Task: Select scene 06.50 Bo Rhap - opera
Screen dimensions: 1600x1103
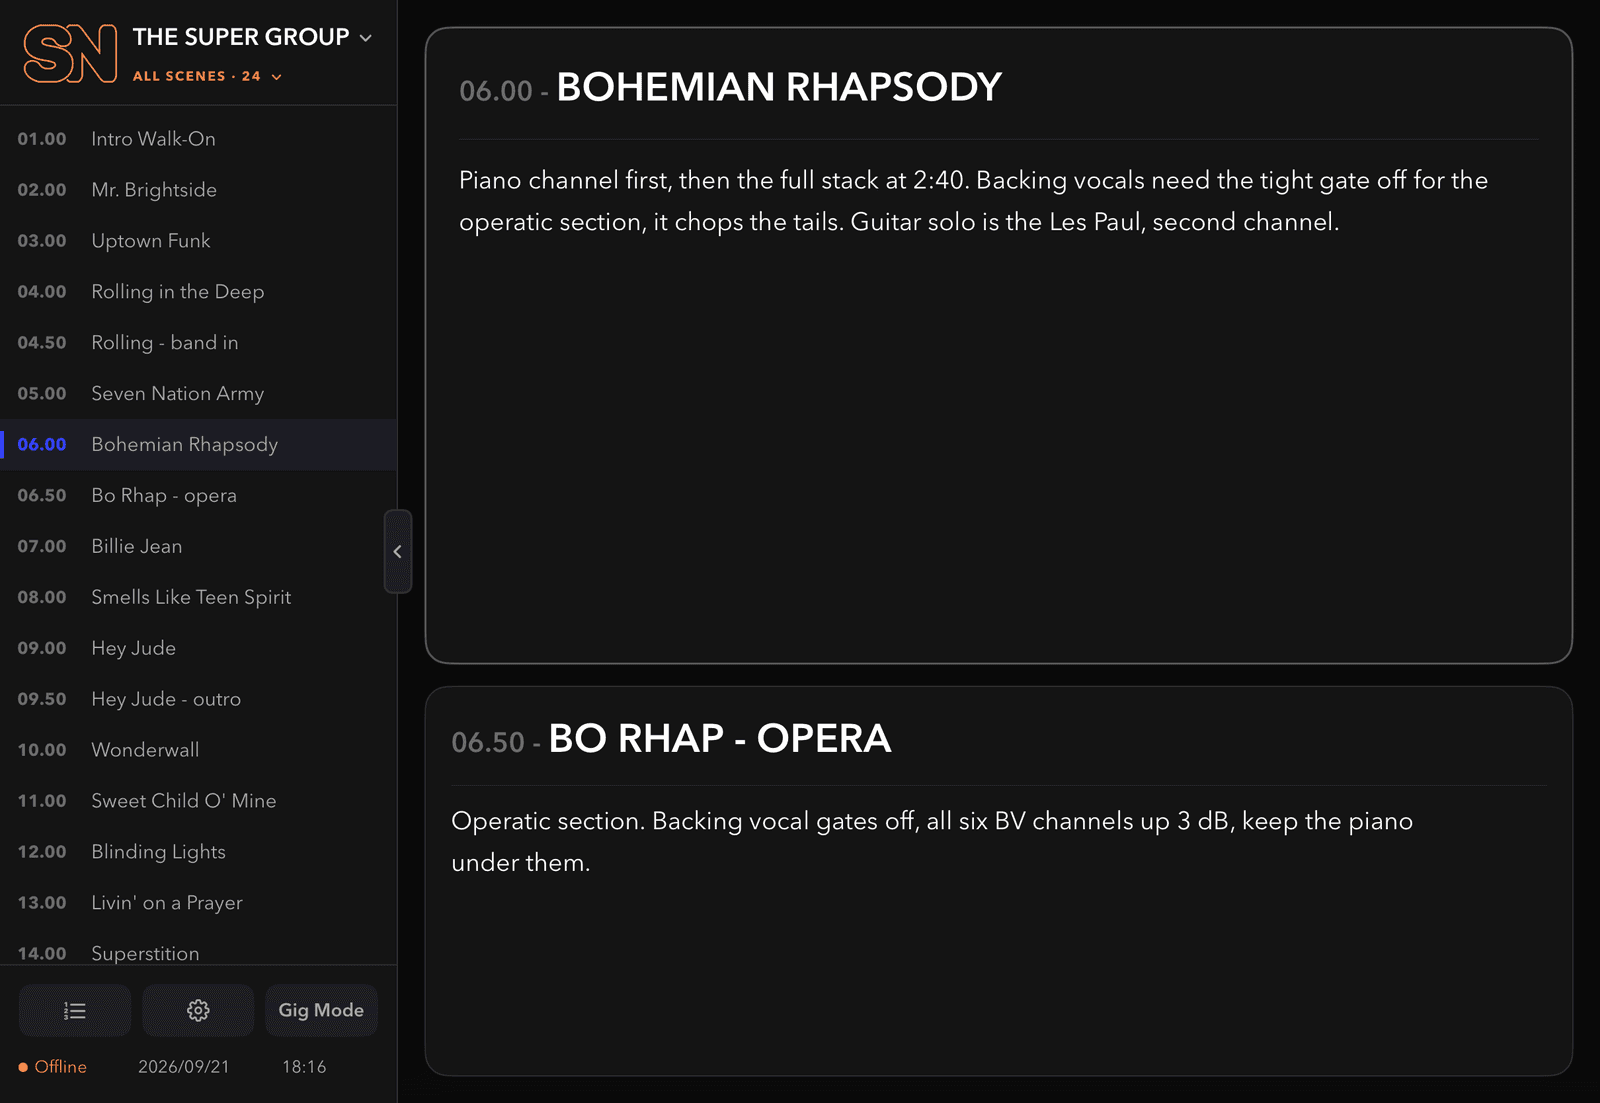Action: [x=198, y=496]
